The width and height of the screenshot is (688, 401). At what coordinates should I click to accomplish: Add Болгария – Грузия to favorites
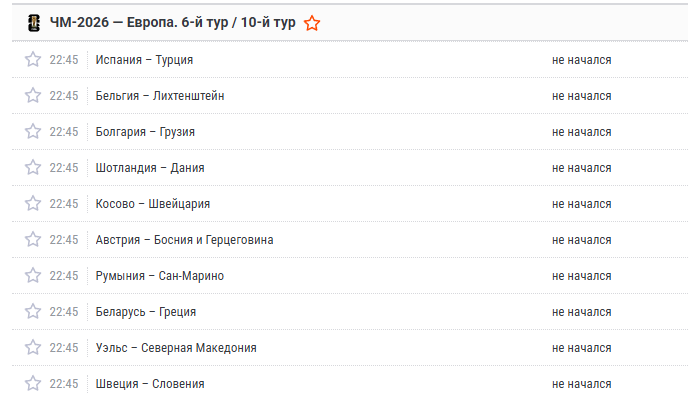[33, 131]
